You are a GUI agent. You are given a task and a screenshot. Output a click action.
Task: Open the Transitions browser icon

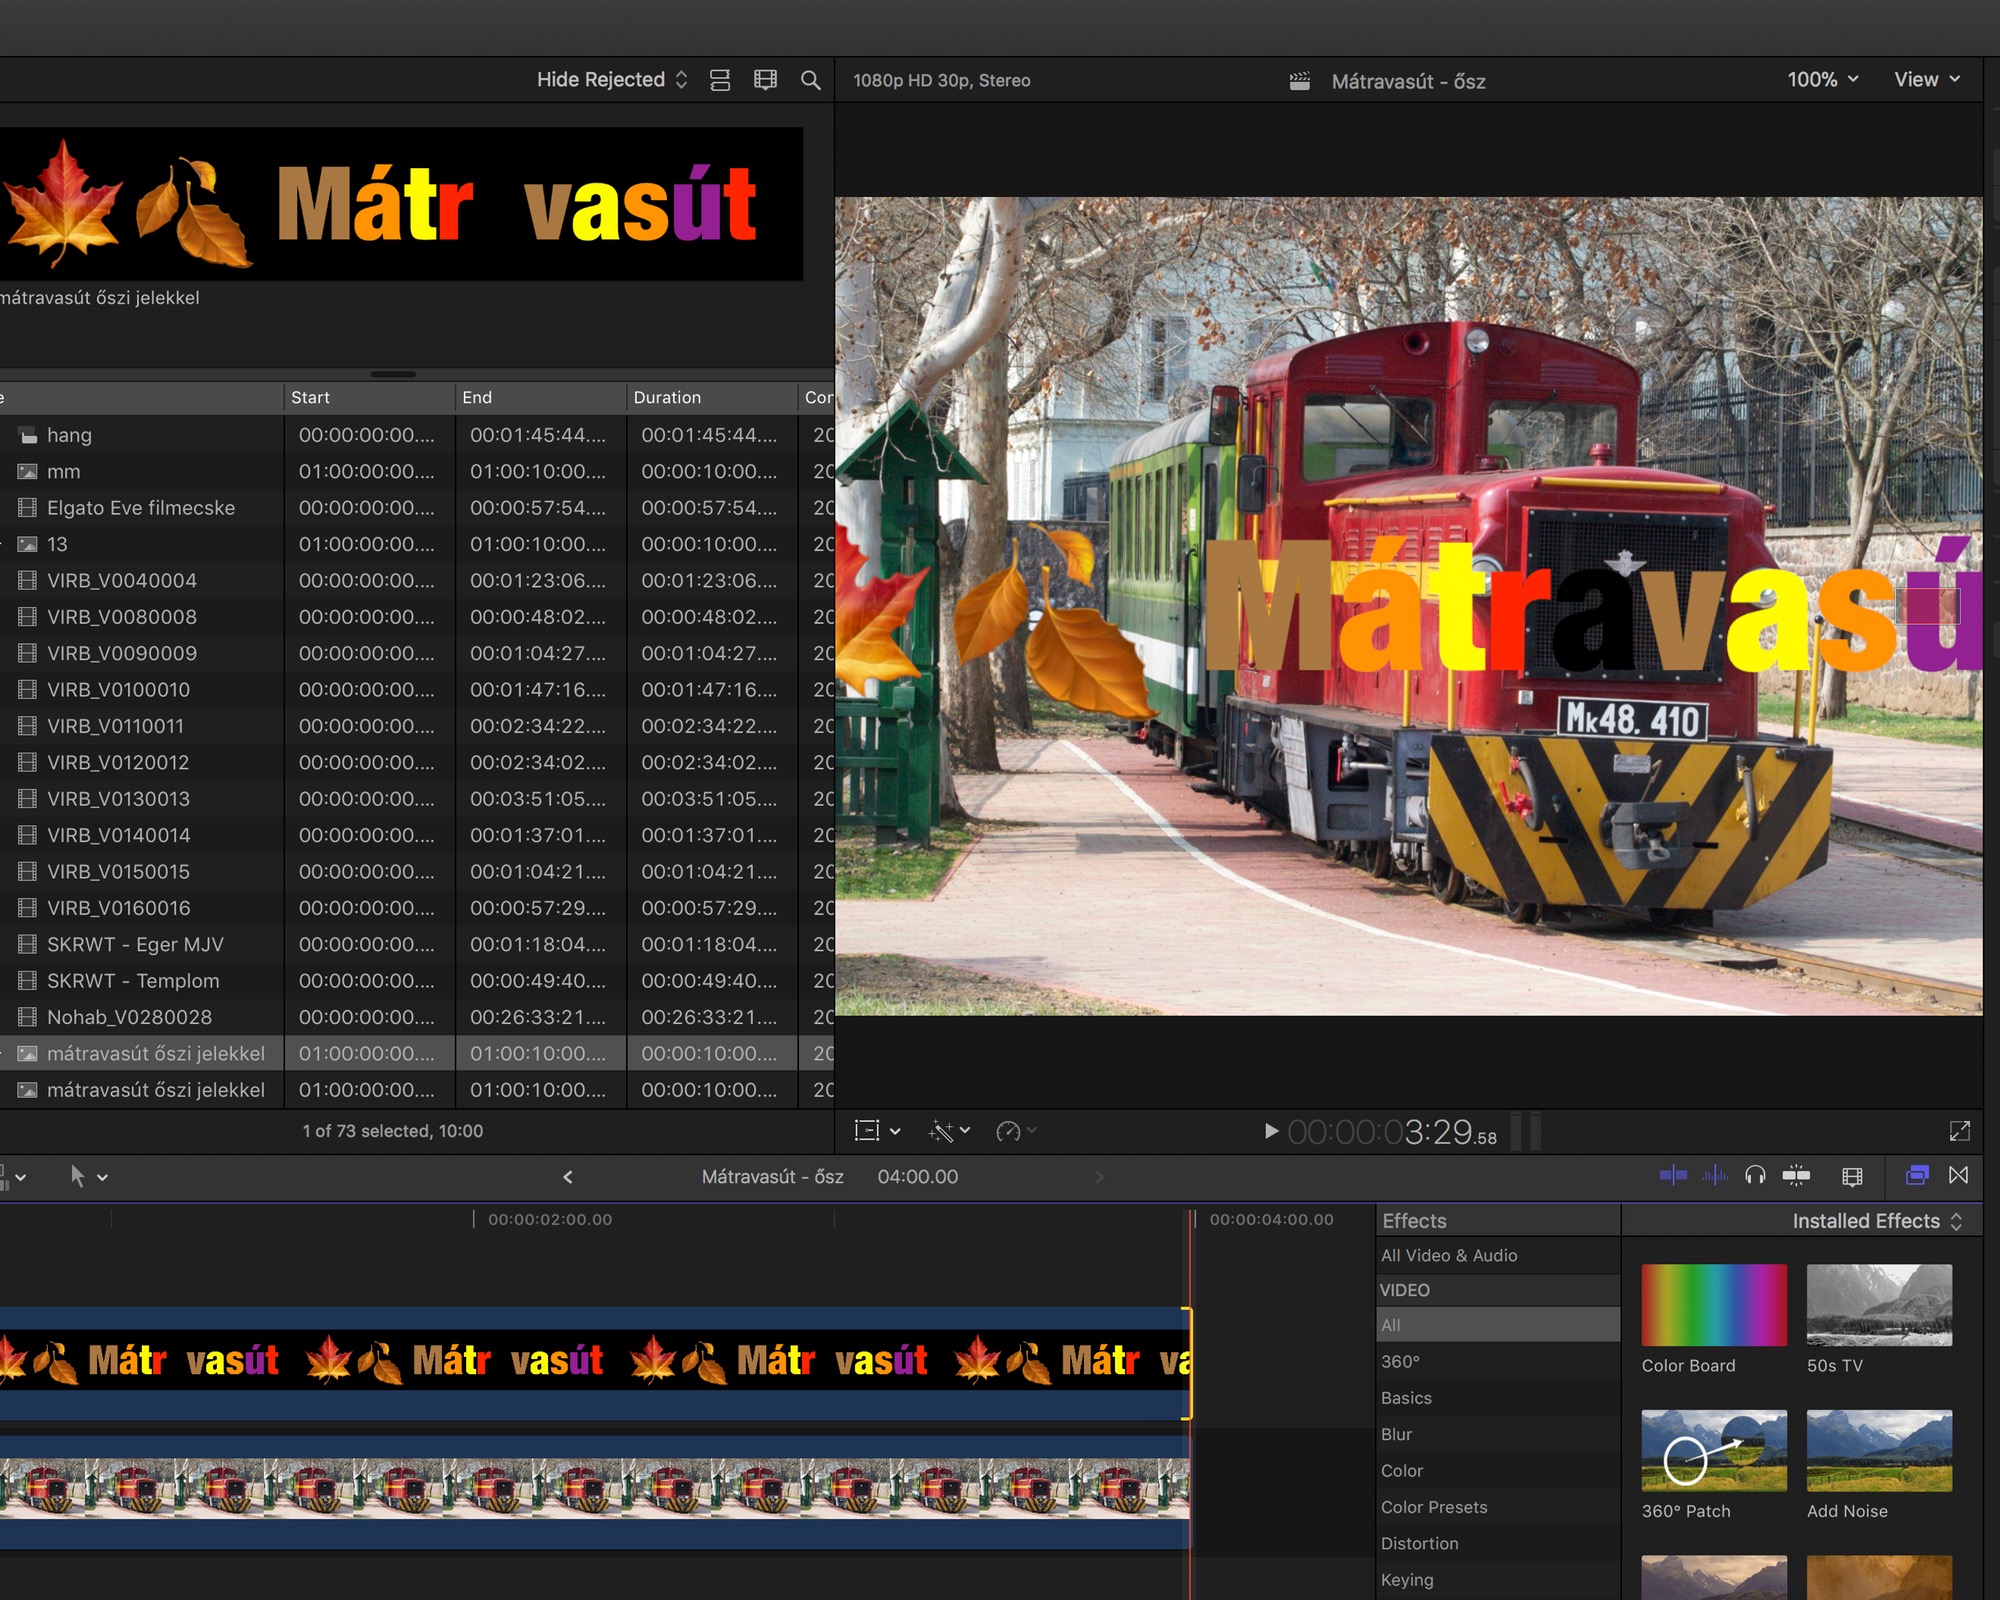pyautogui.click(x=1958, y=1175)
